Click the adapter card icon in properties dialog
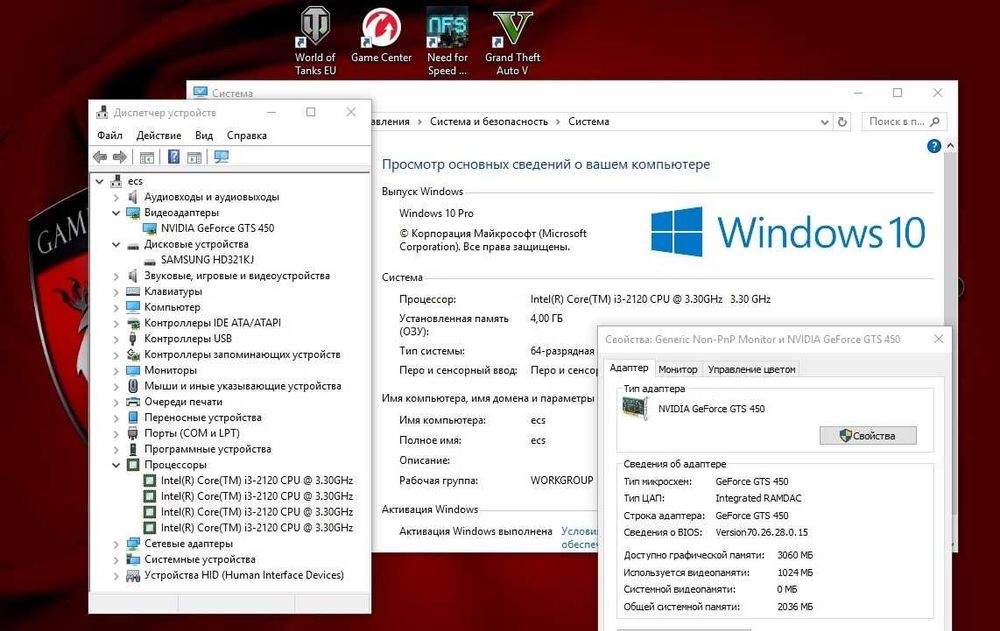The width and height of the screenshot is (1000, 631). 635,408
